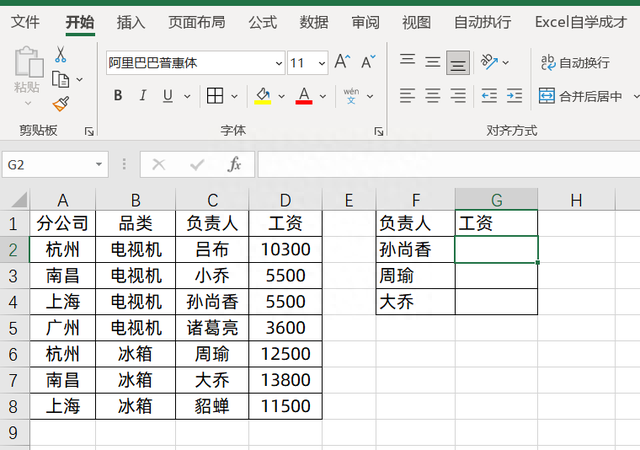The image size is (640, 450).
Task: Open the font color dropdown arrow
Action: click(x=323, y=96)
